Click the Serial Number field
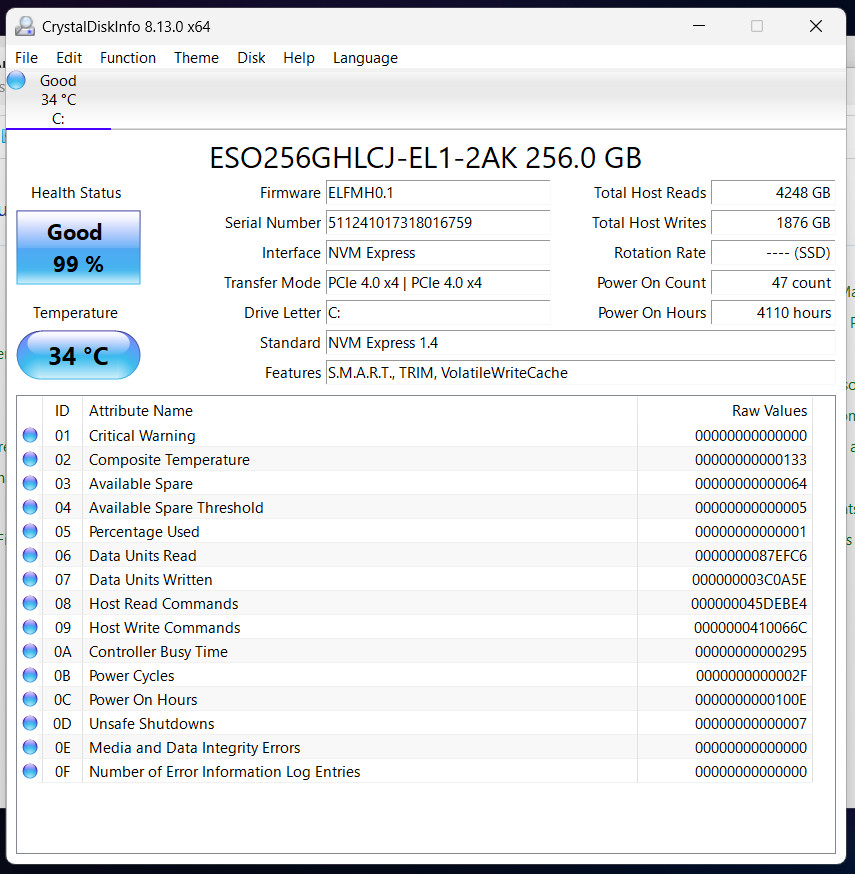Screen dimensions: 855x874 pyautogui.click(x=438, y=223)
